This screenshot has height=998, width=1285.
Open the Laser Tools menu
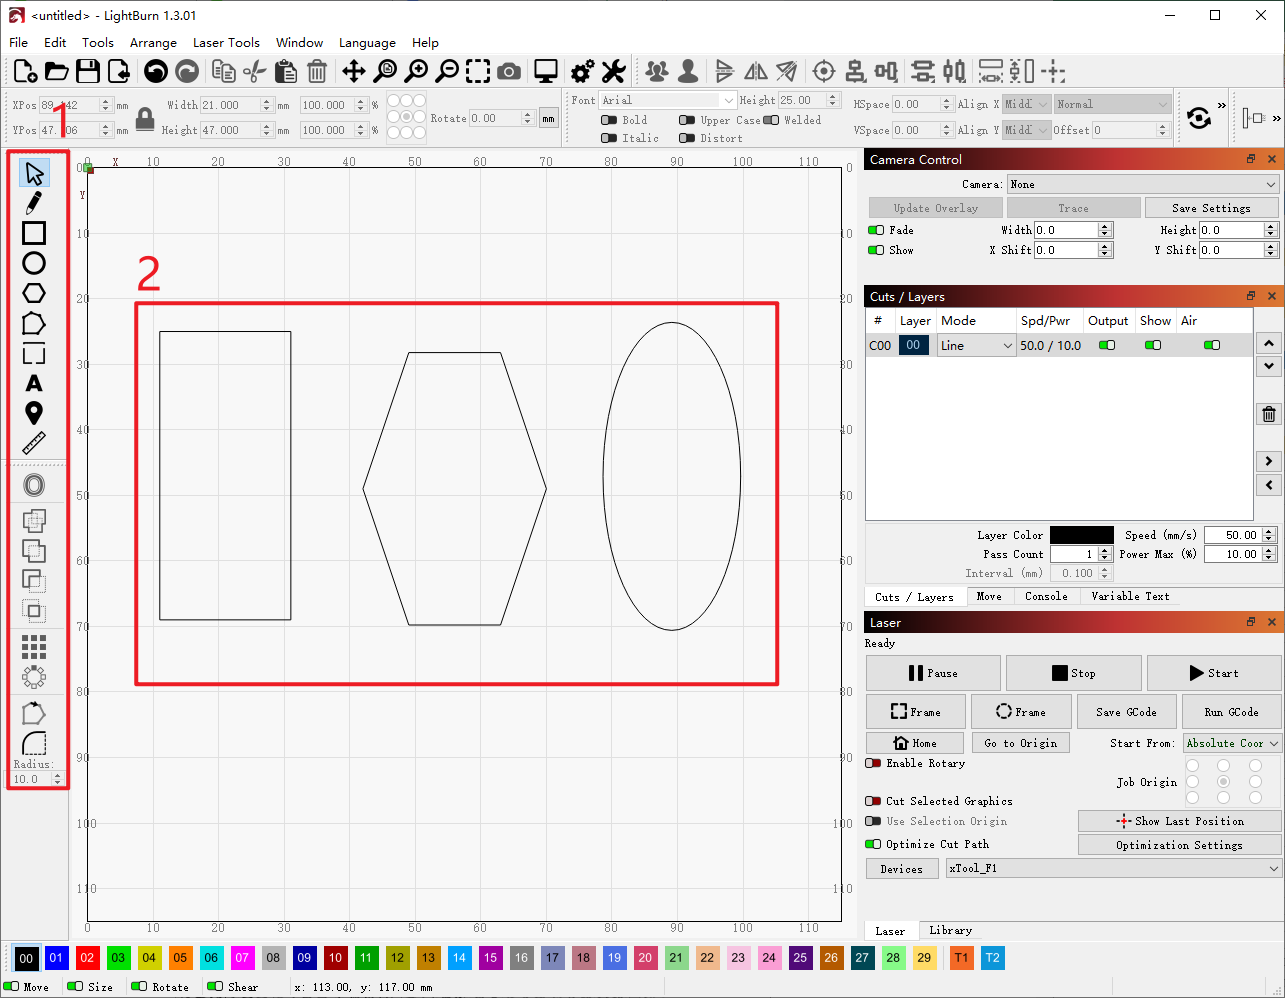226,42
